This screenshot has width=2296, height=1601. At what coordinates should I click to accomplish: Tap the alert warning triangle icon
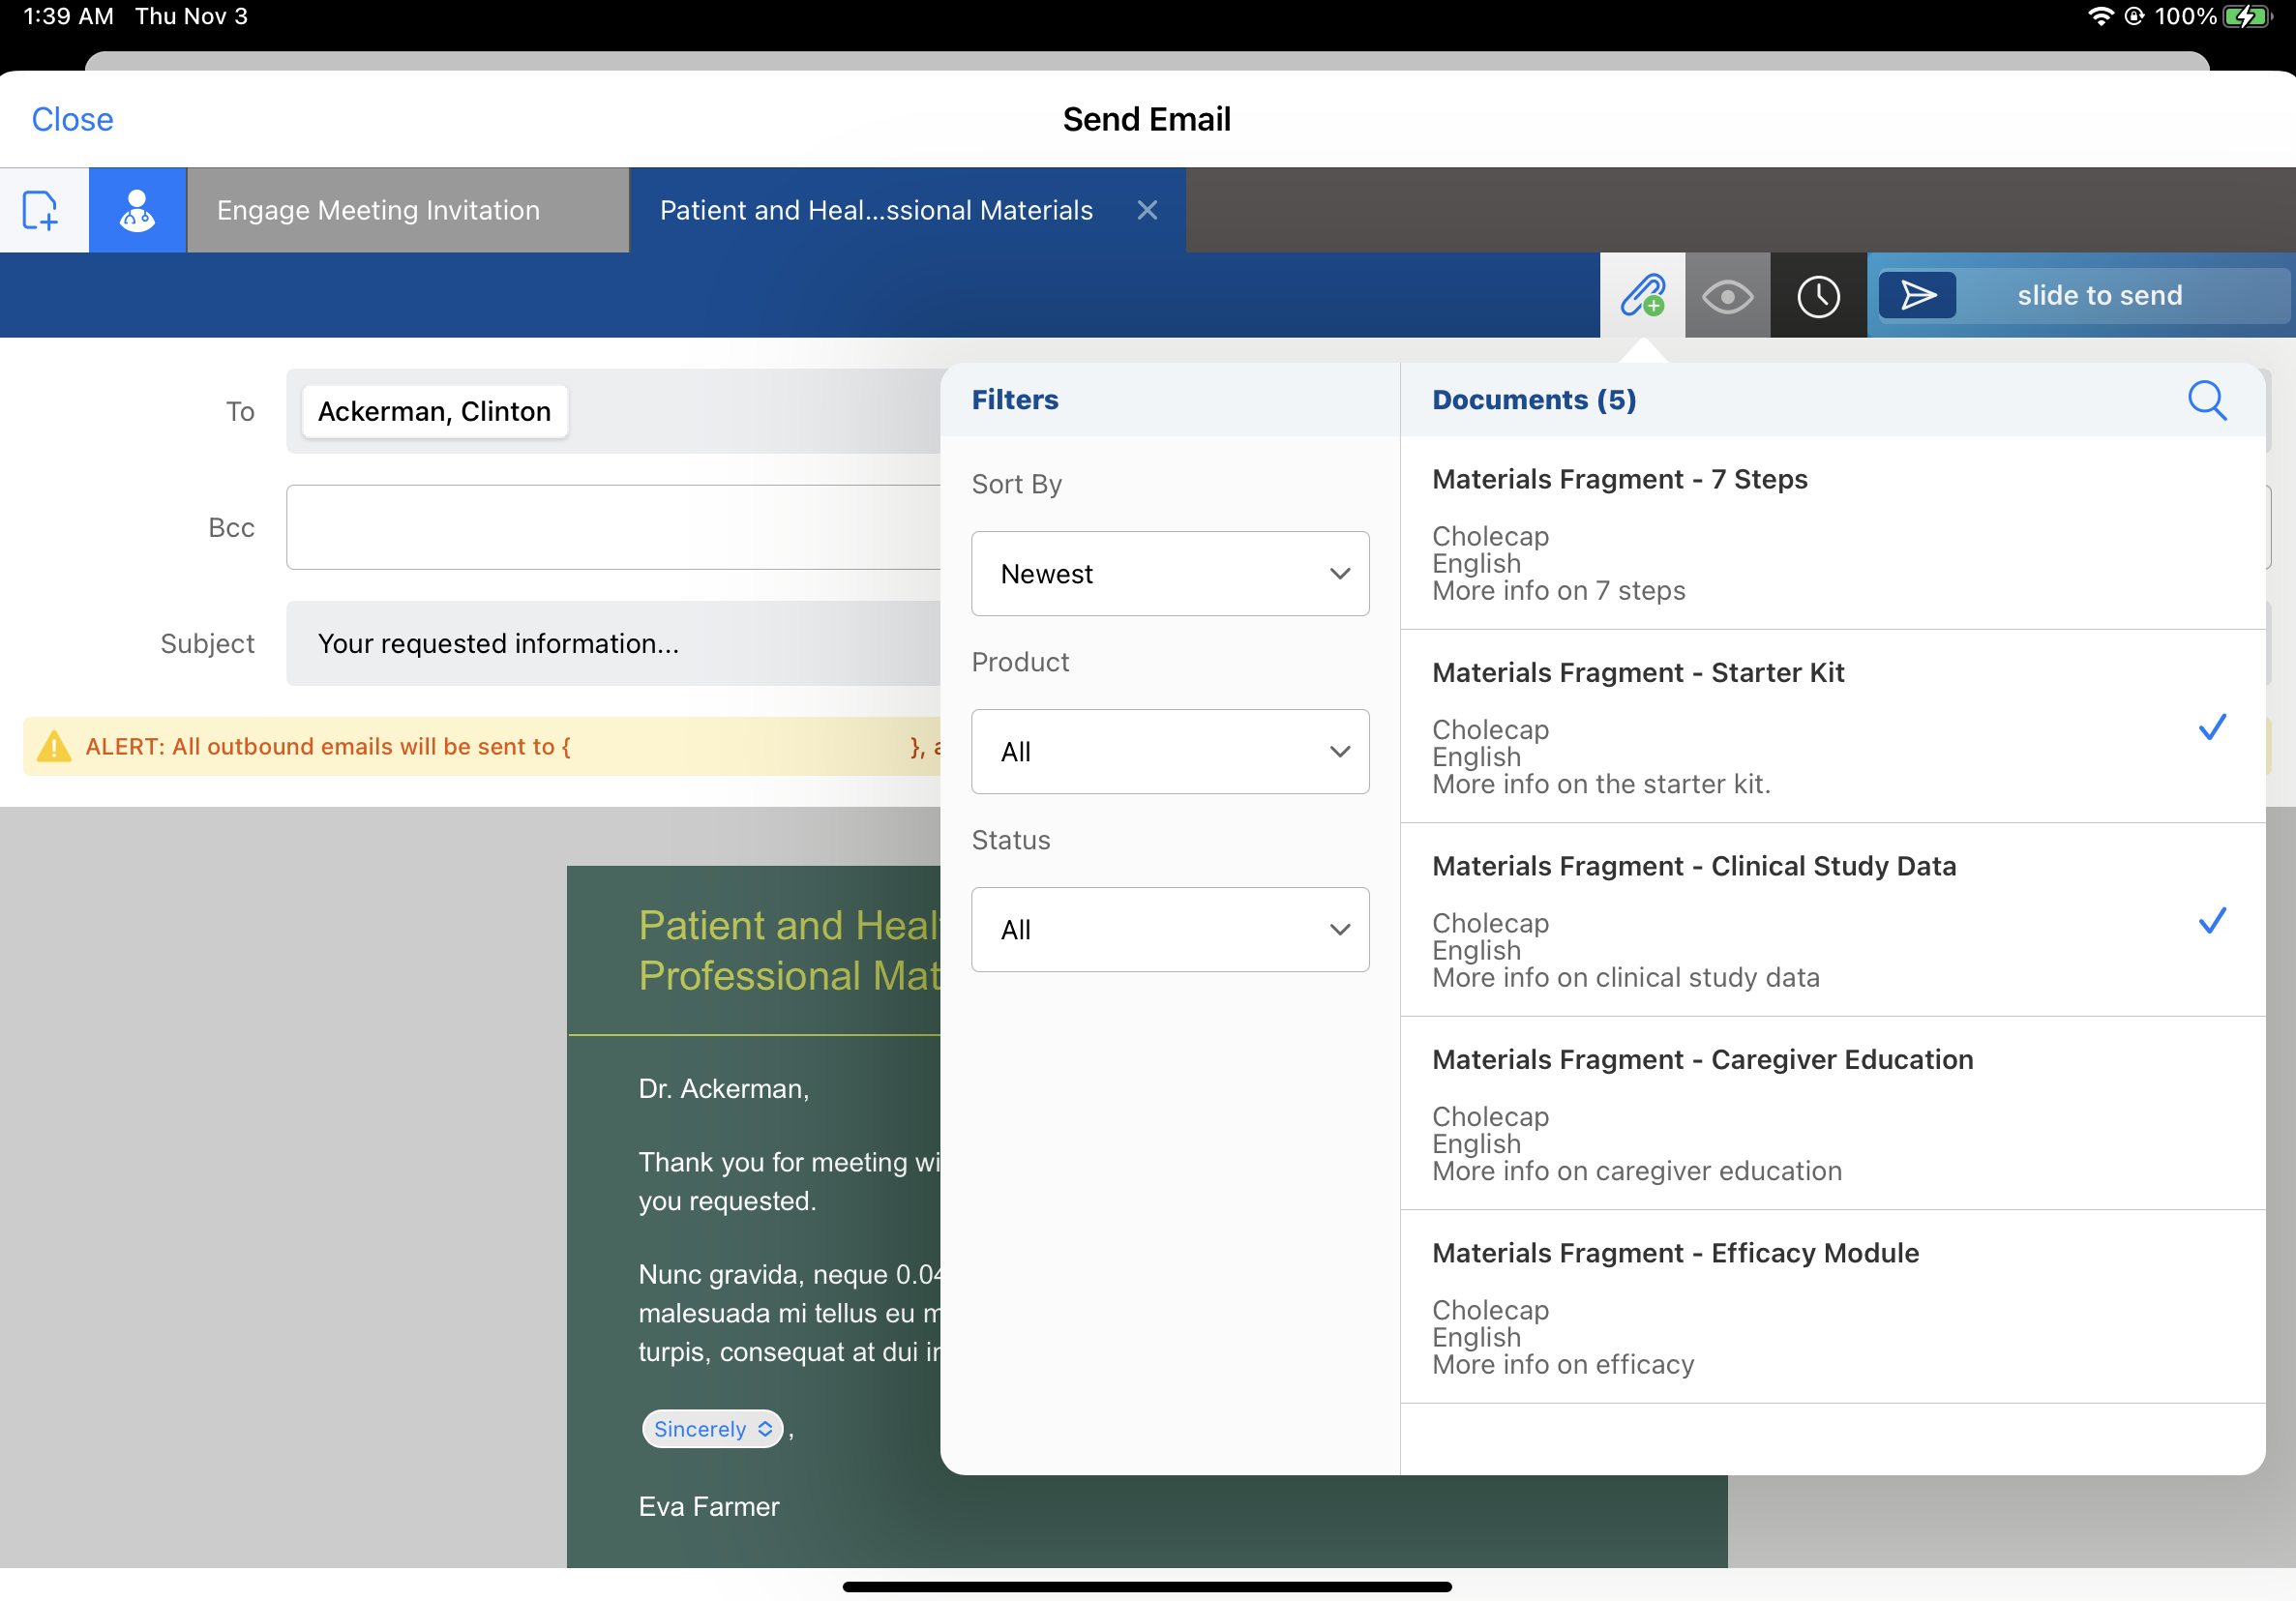click(x=54, y=746)
